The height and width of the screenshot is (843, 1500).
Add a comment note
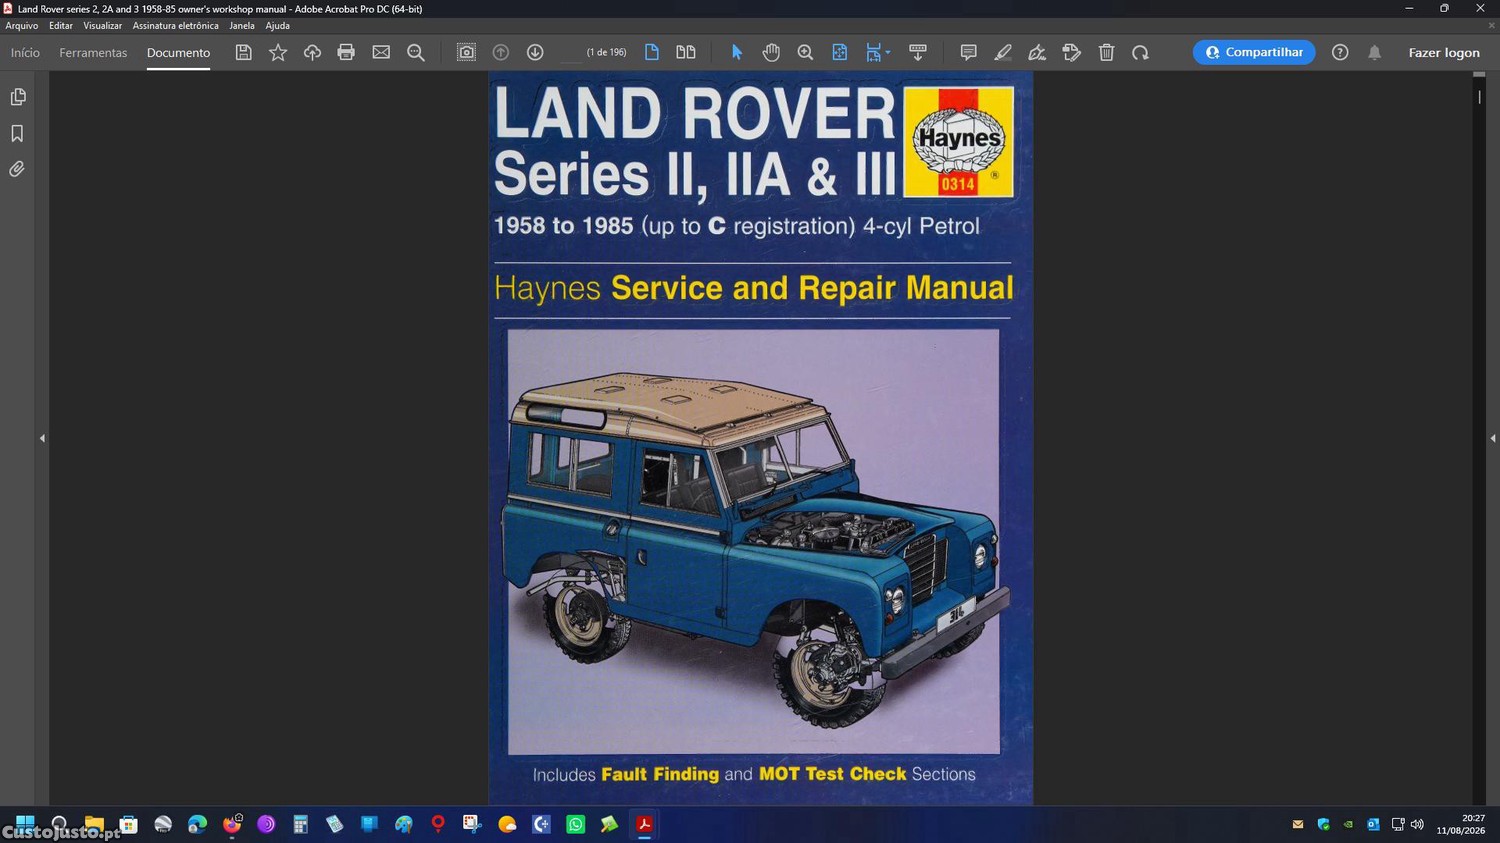[x=968, y=52]
